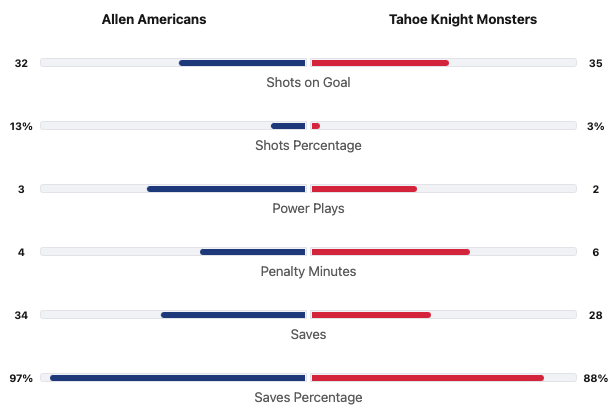
Task: Click the Shots Percentage label
Action: click(308, 145)
